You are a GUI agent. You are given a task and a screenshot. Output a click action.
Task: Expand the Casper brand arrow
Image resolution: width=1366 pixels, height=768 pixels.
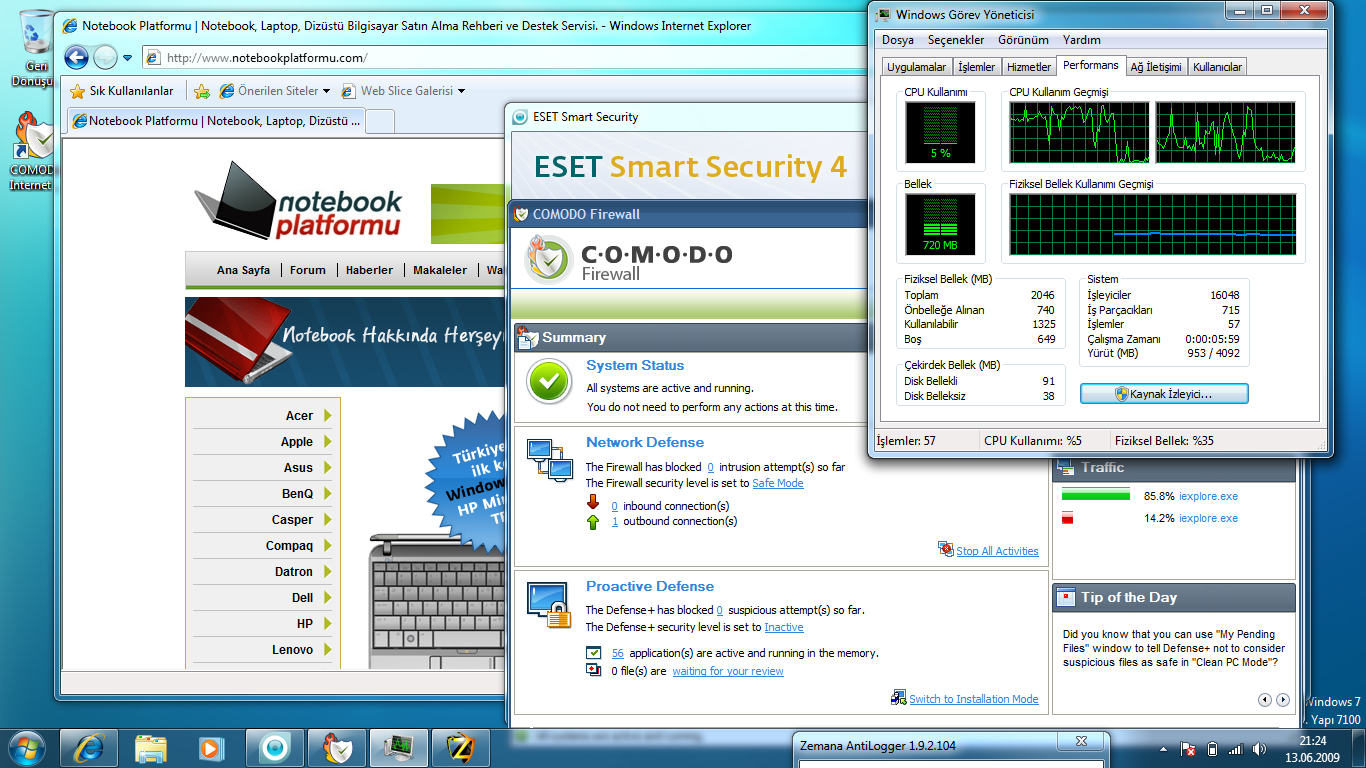(327, 520)
